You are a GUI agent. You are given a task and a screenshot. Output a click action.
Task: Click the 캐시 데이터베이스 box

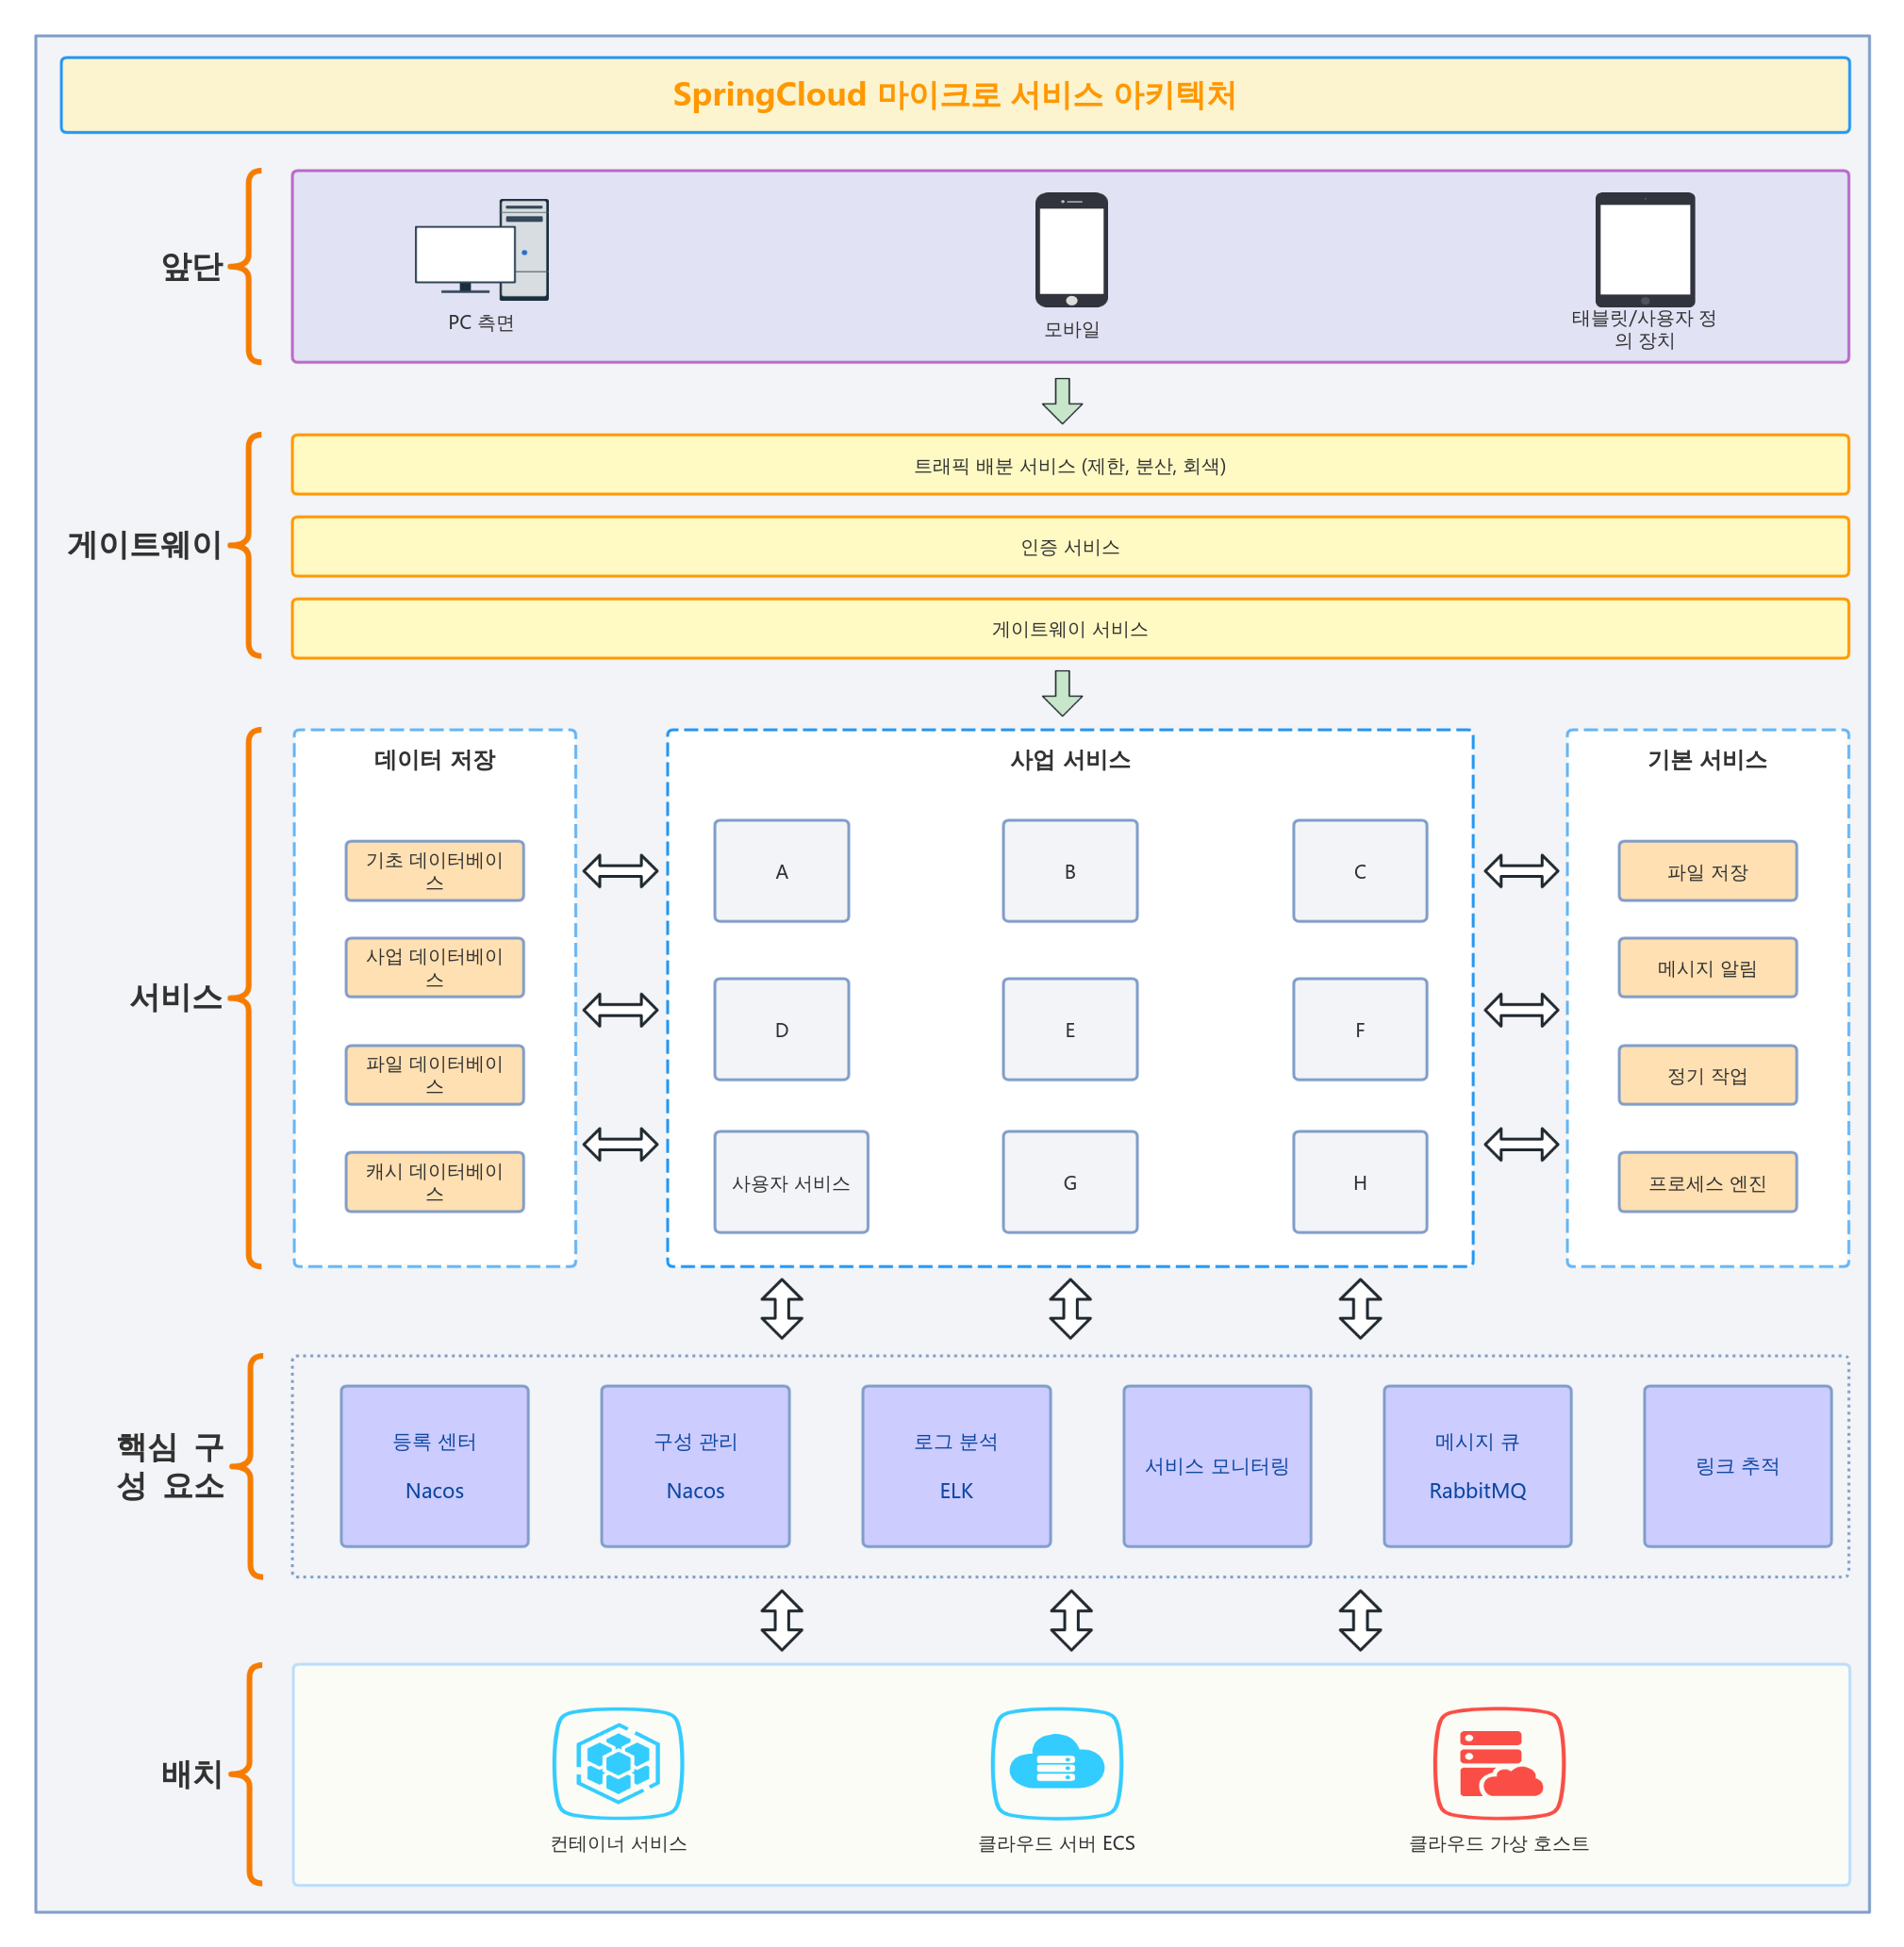click(x=435, y=1182)
